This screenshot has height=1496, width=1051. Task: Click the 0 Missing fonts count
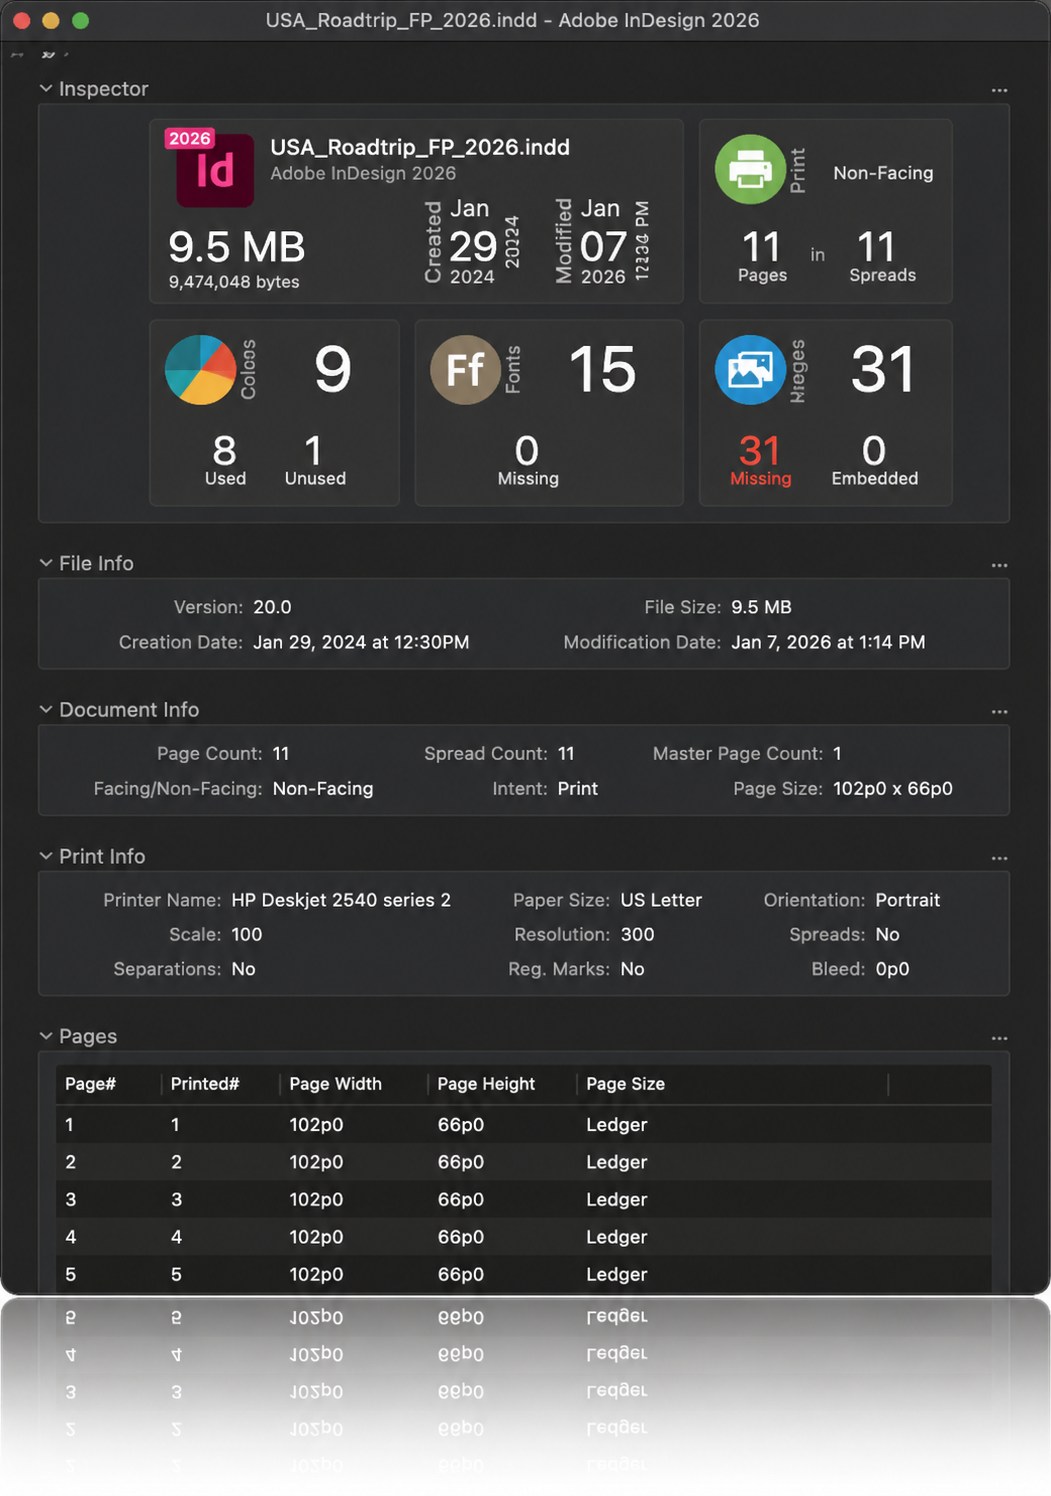click(x=528, y=460)
